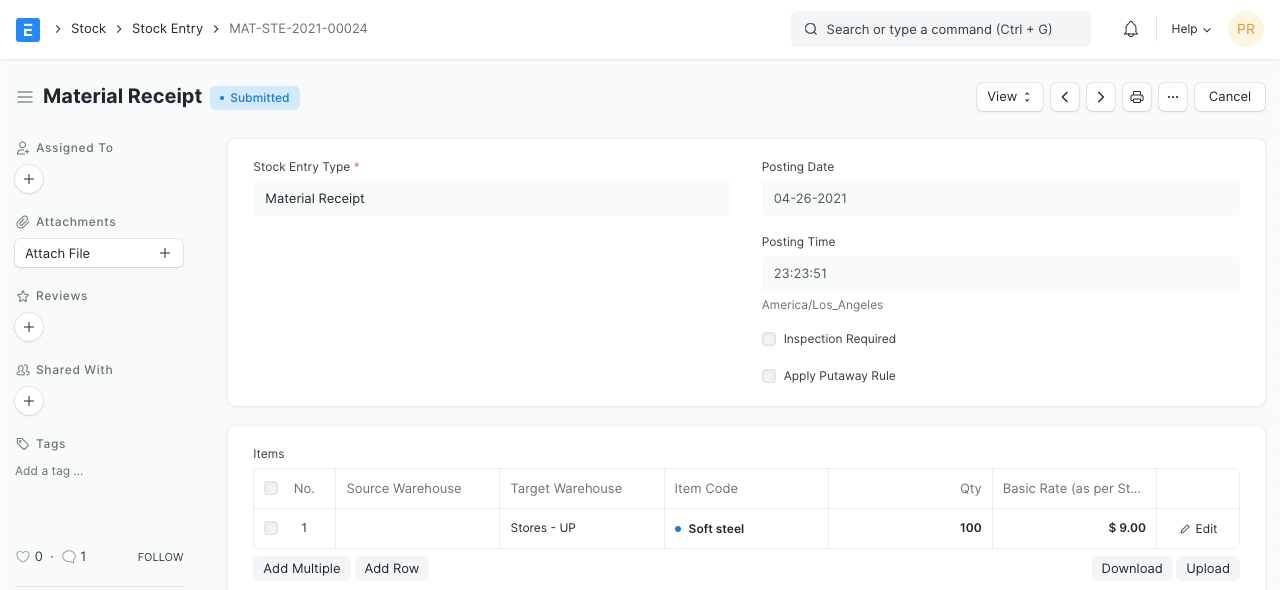Open the notifications bell

pos(1131,29)
